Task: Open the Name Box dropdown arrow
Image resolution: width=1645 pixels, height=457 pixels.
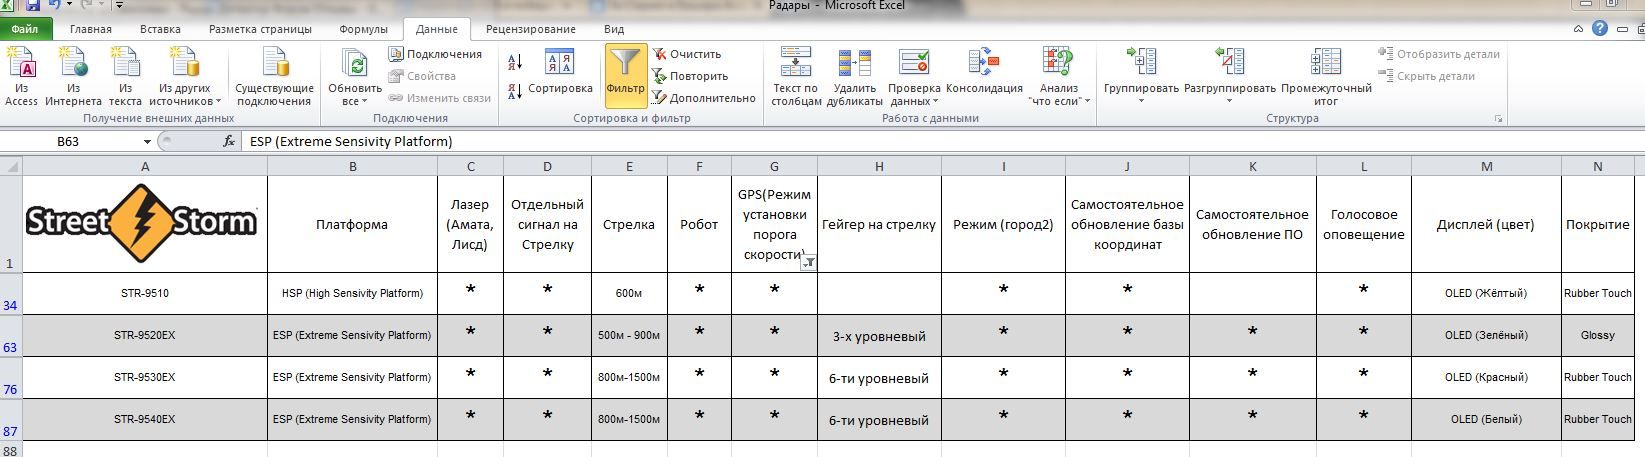Action: click(x=148, y=142)
